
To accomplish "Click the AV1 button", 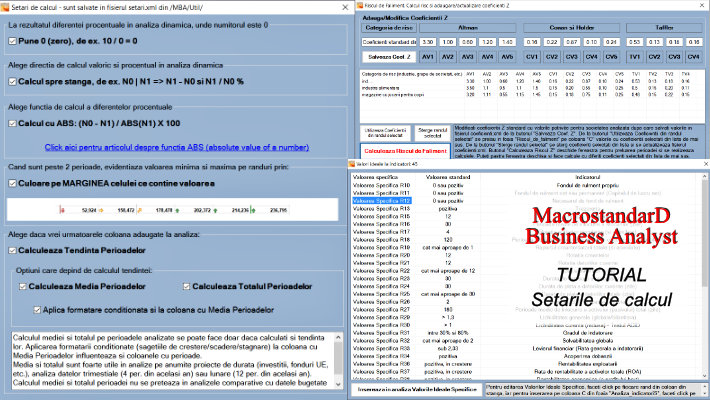I will [427, 57].
